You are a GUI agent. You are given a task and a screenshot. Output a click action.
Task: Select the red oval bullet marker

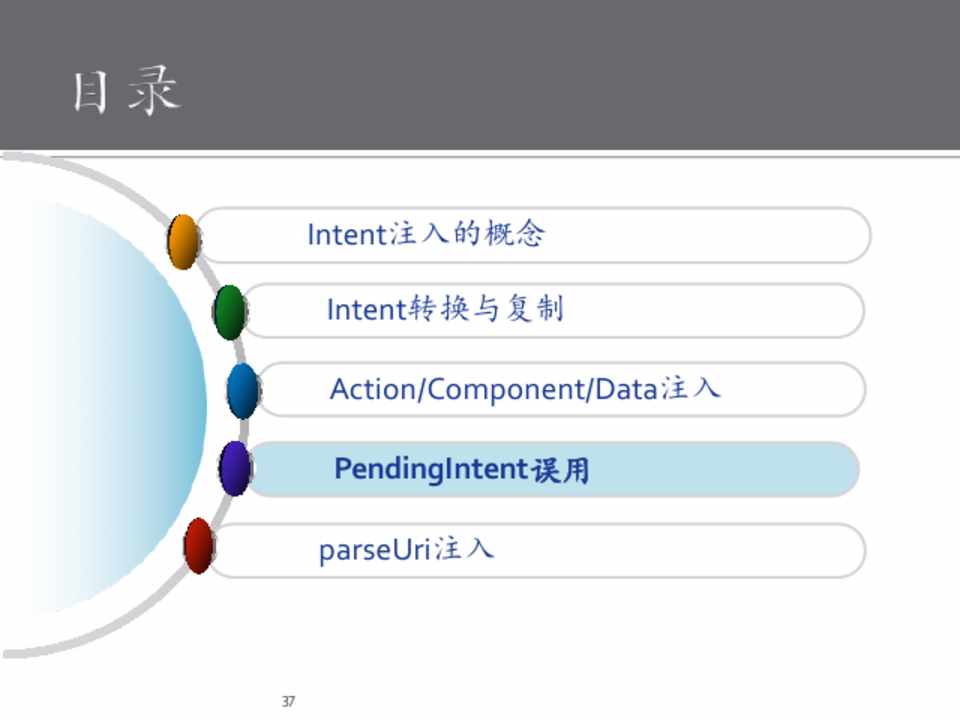tap(199, 546)
